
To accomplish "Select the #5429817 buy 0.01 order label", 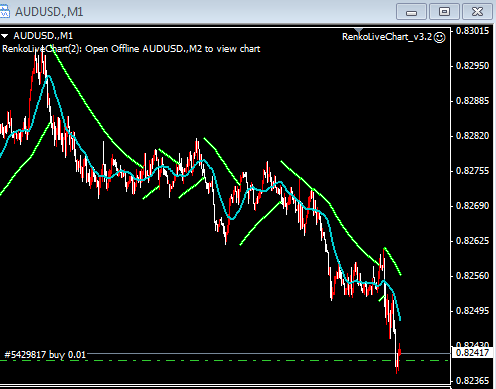I will (45, 354).
